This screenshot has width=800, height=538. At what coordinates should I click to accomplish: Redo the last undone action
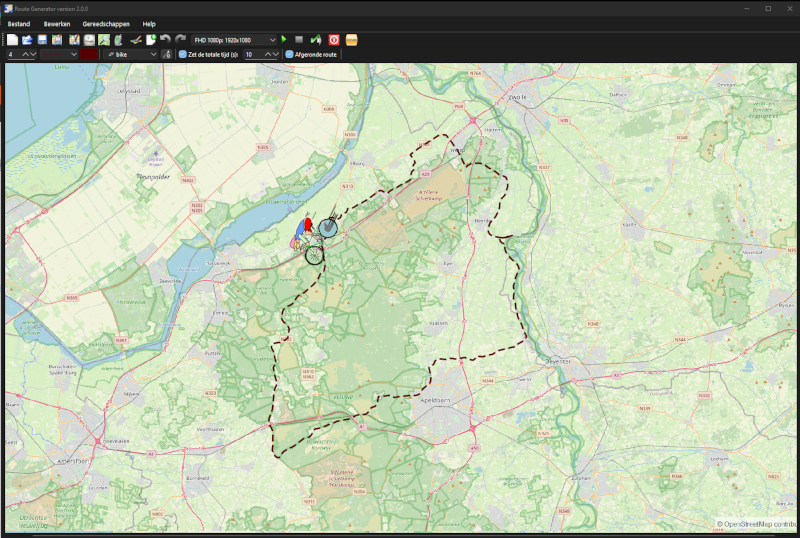tap(180, 40)
